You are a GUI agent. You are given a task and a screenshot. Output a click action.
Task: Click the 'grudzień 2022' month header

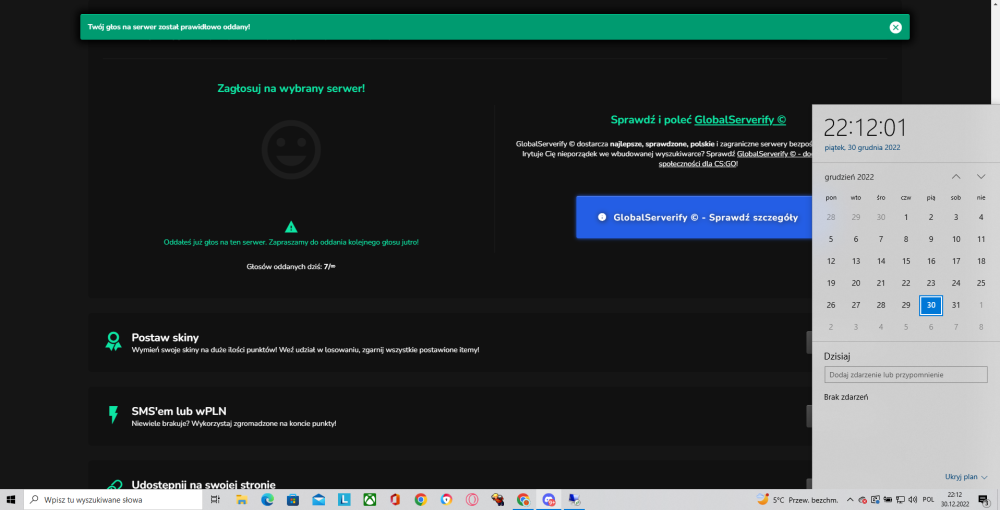tap(849, 177)
